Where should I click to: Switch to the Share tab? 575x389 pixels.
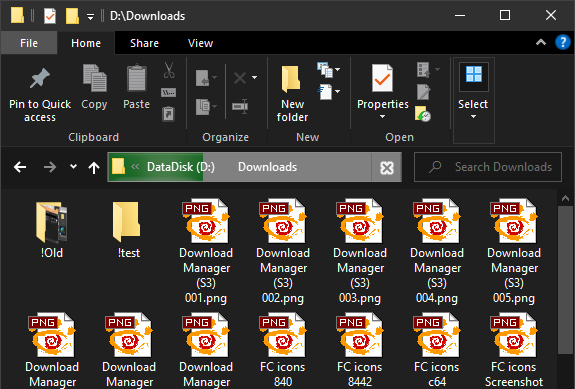click(144, 43)
